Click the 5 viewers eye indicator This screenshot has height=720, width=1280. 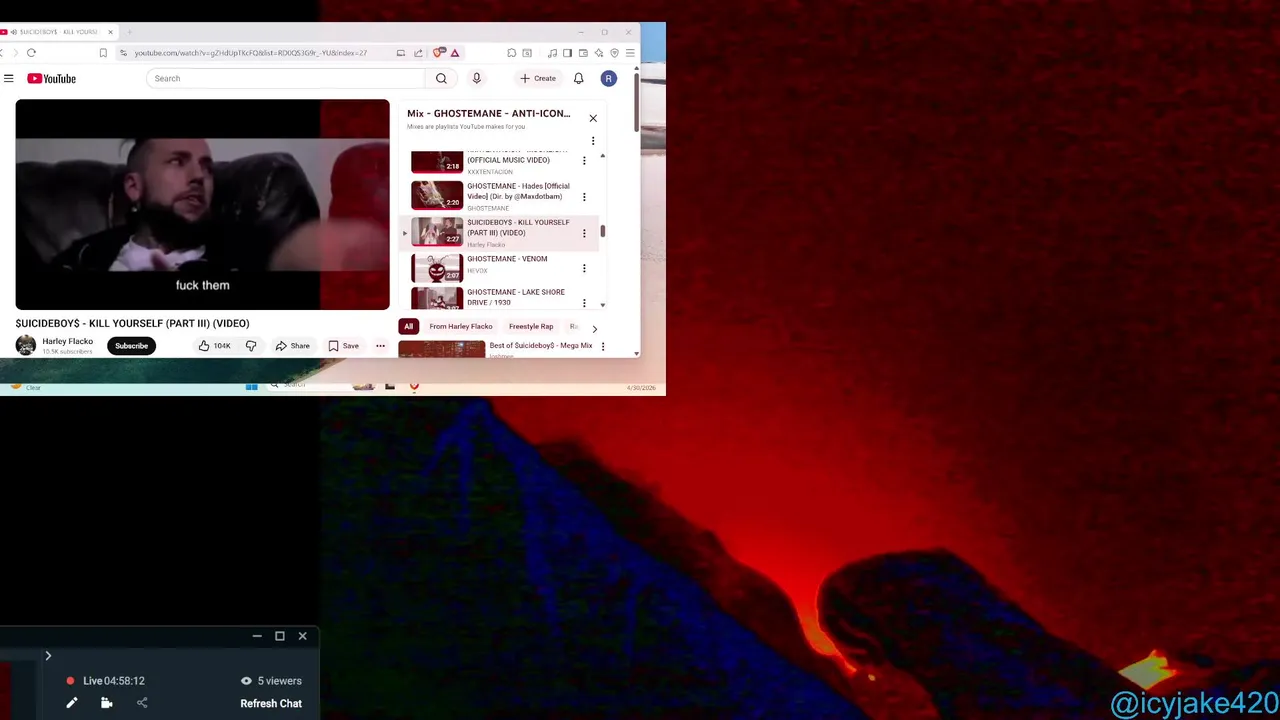[271, 681]
